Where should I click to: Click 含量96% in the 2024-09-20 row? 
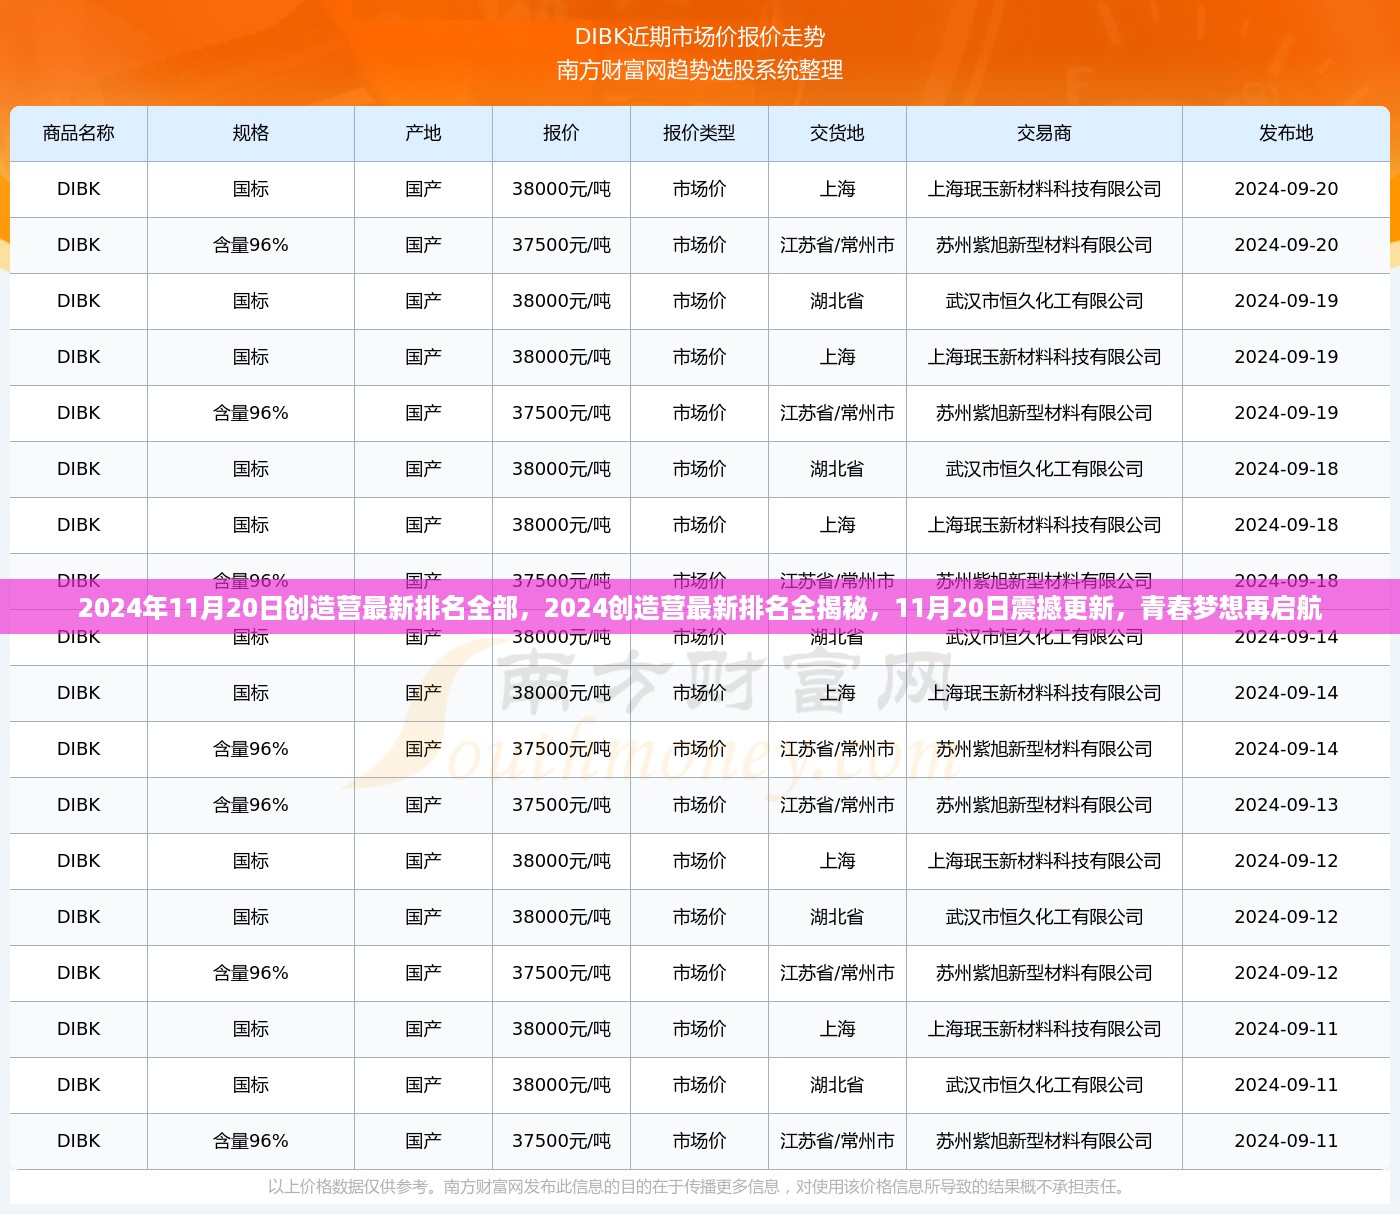pos(251,245)
